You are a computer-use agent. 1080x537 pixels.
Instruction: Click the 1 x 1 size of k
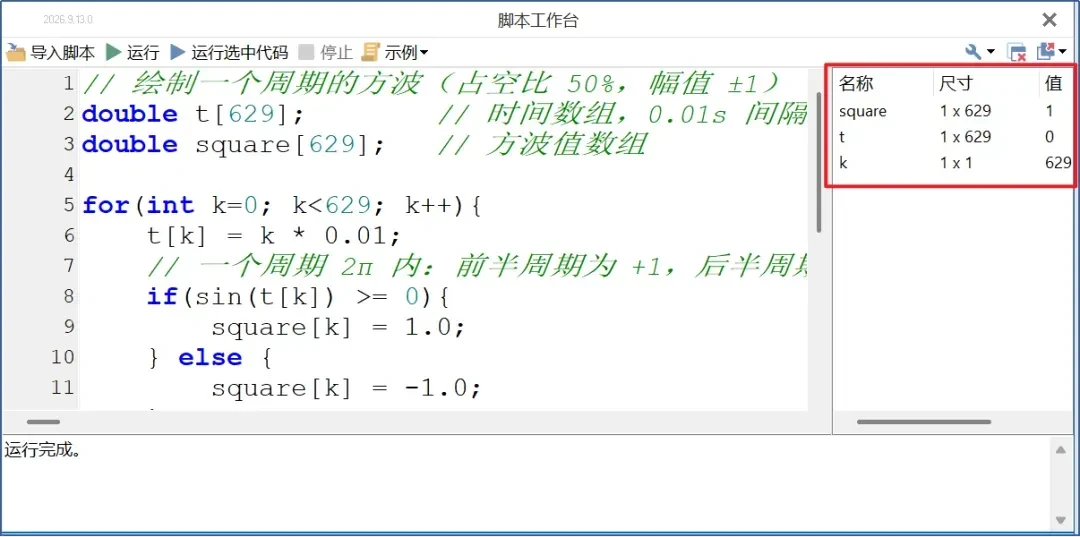956,163
